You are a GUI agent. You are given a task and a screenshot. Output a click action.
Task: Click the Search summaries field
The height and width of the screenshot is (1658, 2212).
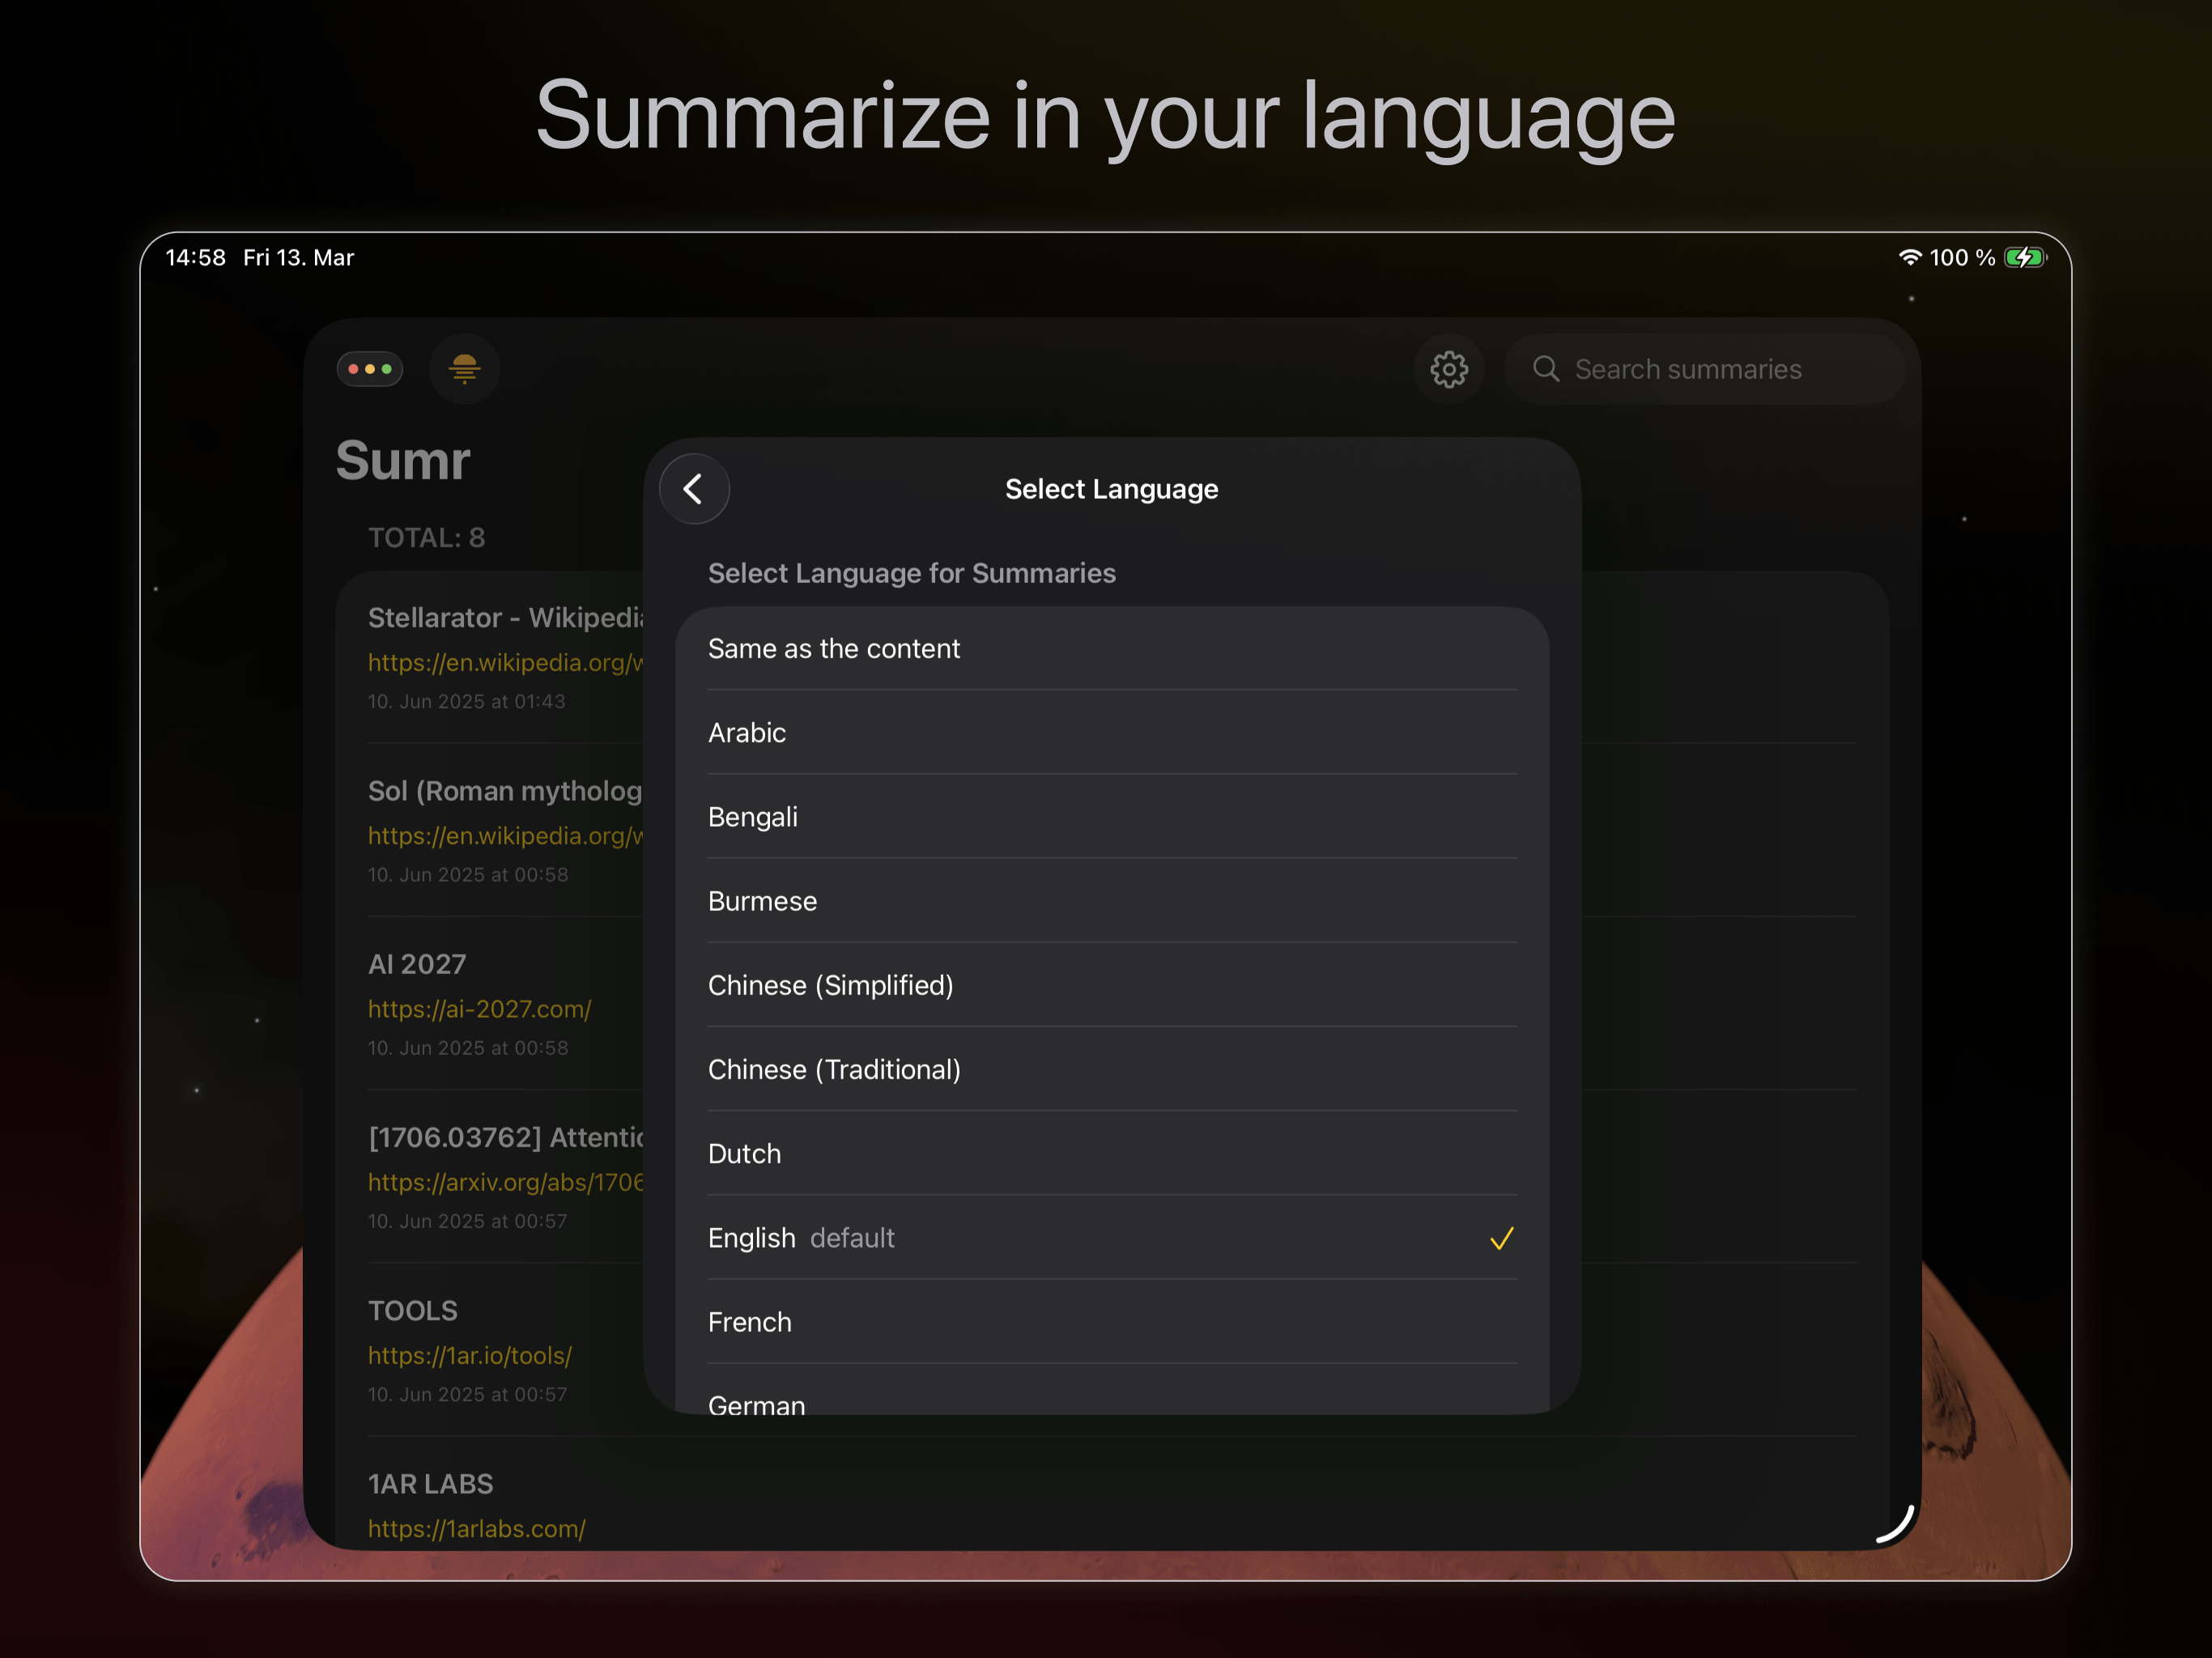pyautogui.click(x=1708, y=369)
